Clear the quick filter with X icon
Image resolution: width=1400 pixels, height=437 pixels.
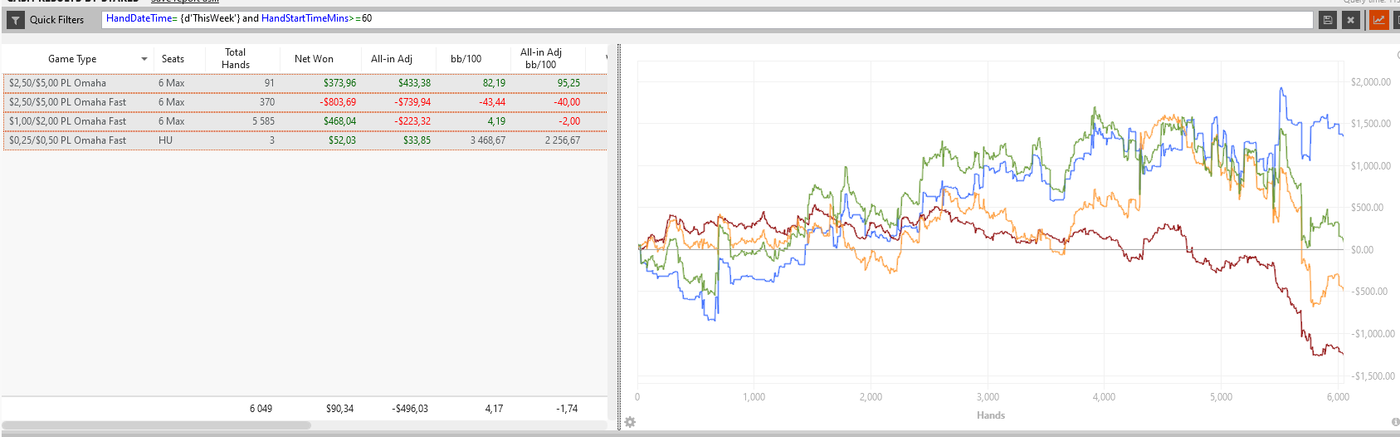click(x=1350, y=19)
